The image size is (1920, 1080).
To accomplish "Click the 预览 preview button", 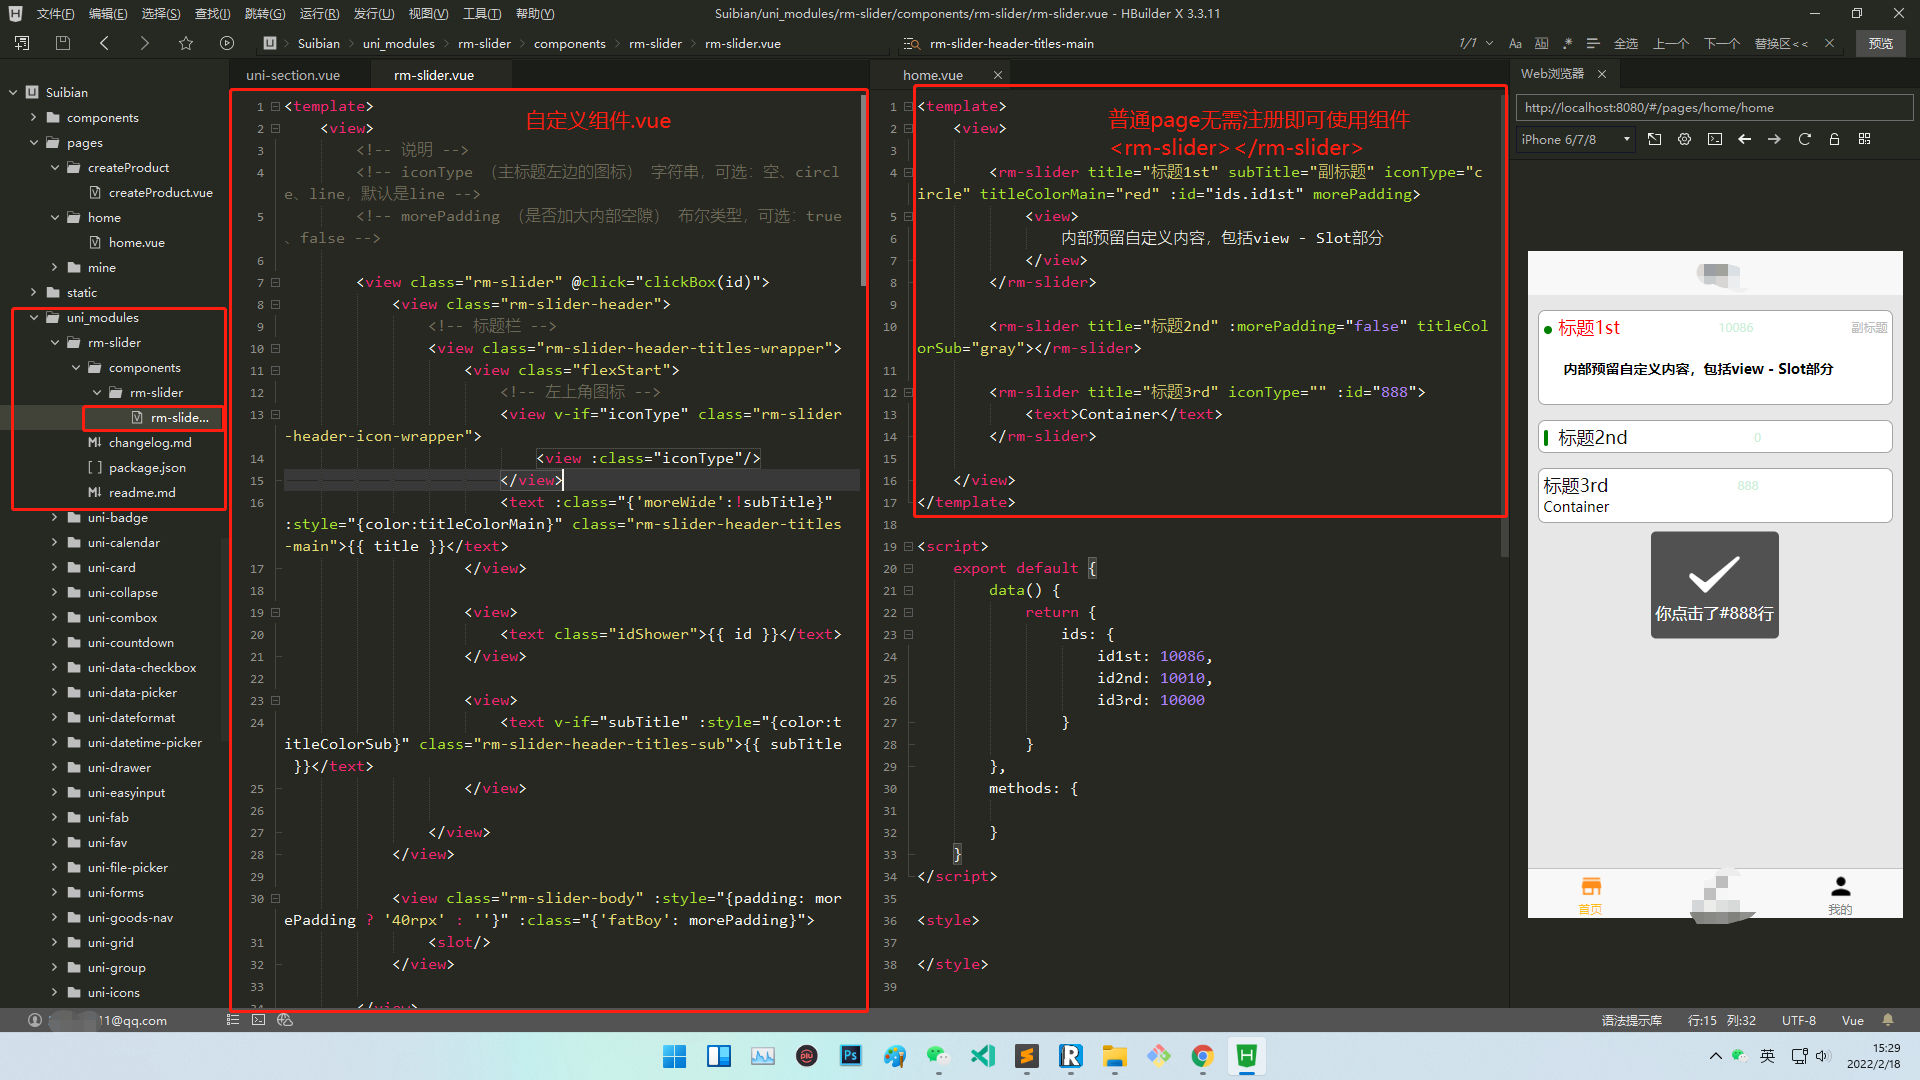I will [1880, 43].
